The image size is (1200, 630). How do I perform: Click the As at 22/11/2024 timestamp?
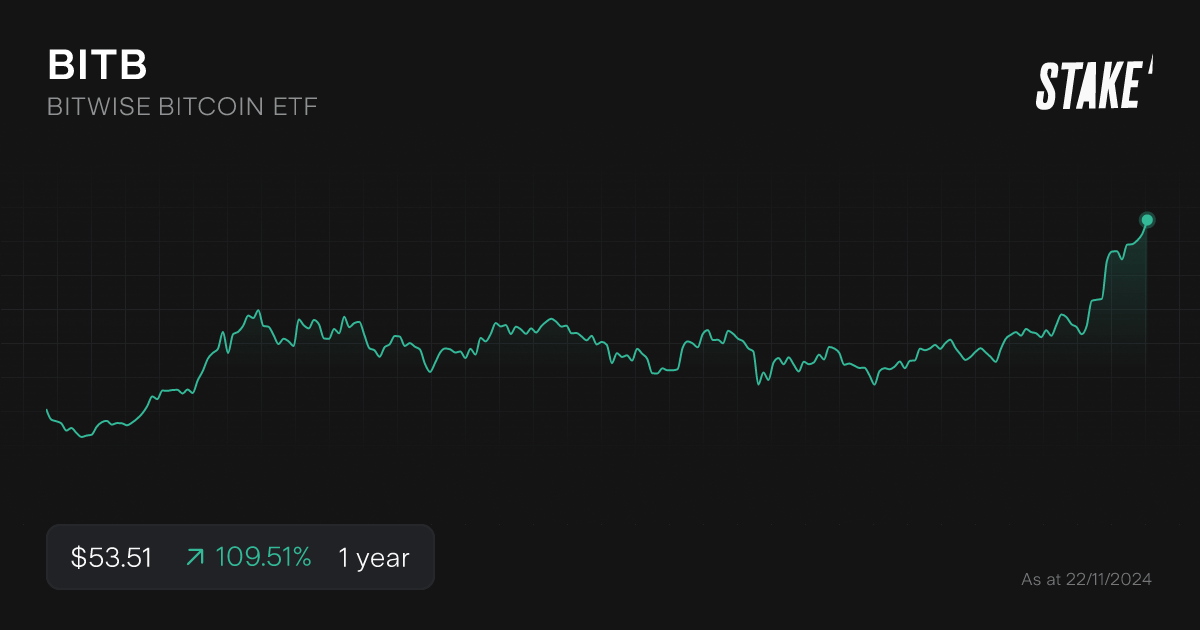click(x=1087, y=578)
